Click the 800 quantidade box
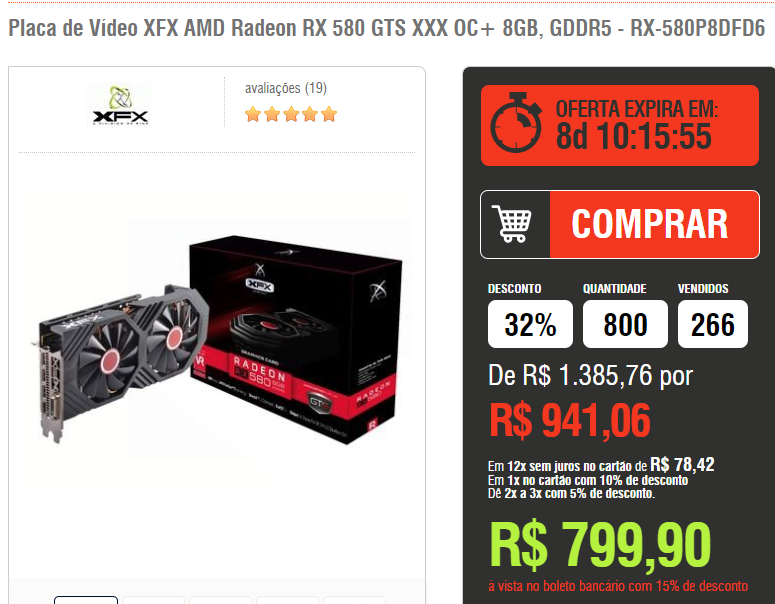Image resolution: width=775 pixels, height=604 pixels. tap(625, 324)
